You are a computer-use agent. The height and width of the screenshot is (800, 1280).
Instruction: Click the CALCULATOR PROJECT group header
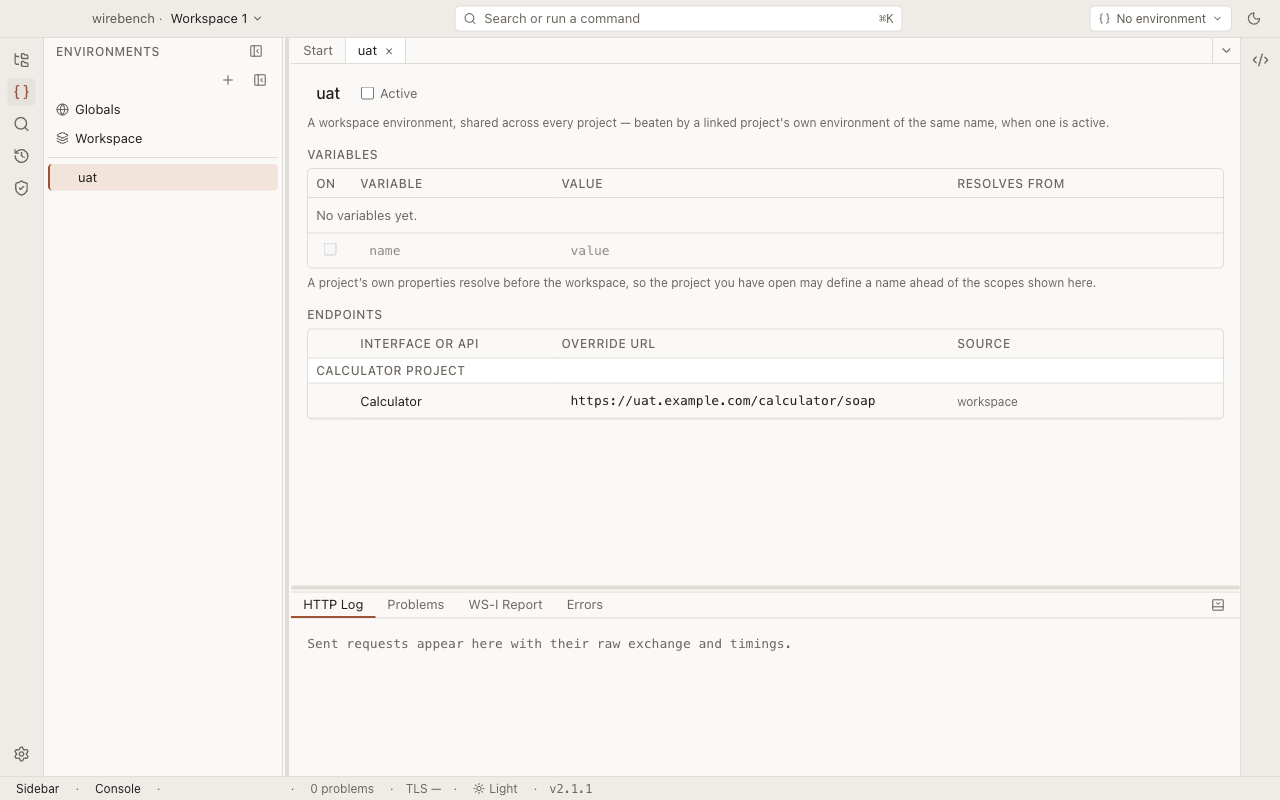(390, 371)
